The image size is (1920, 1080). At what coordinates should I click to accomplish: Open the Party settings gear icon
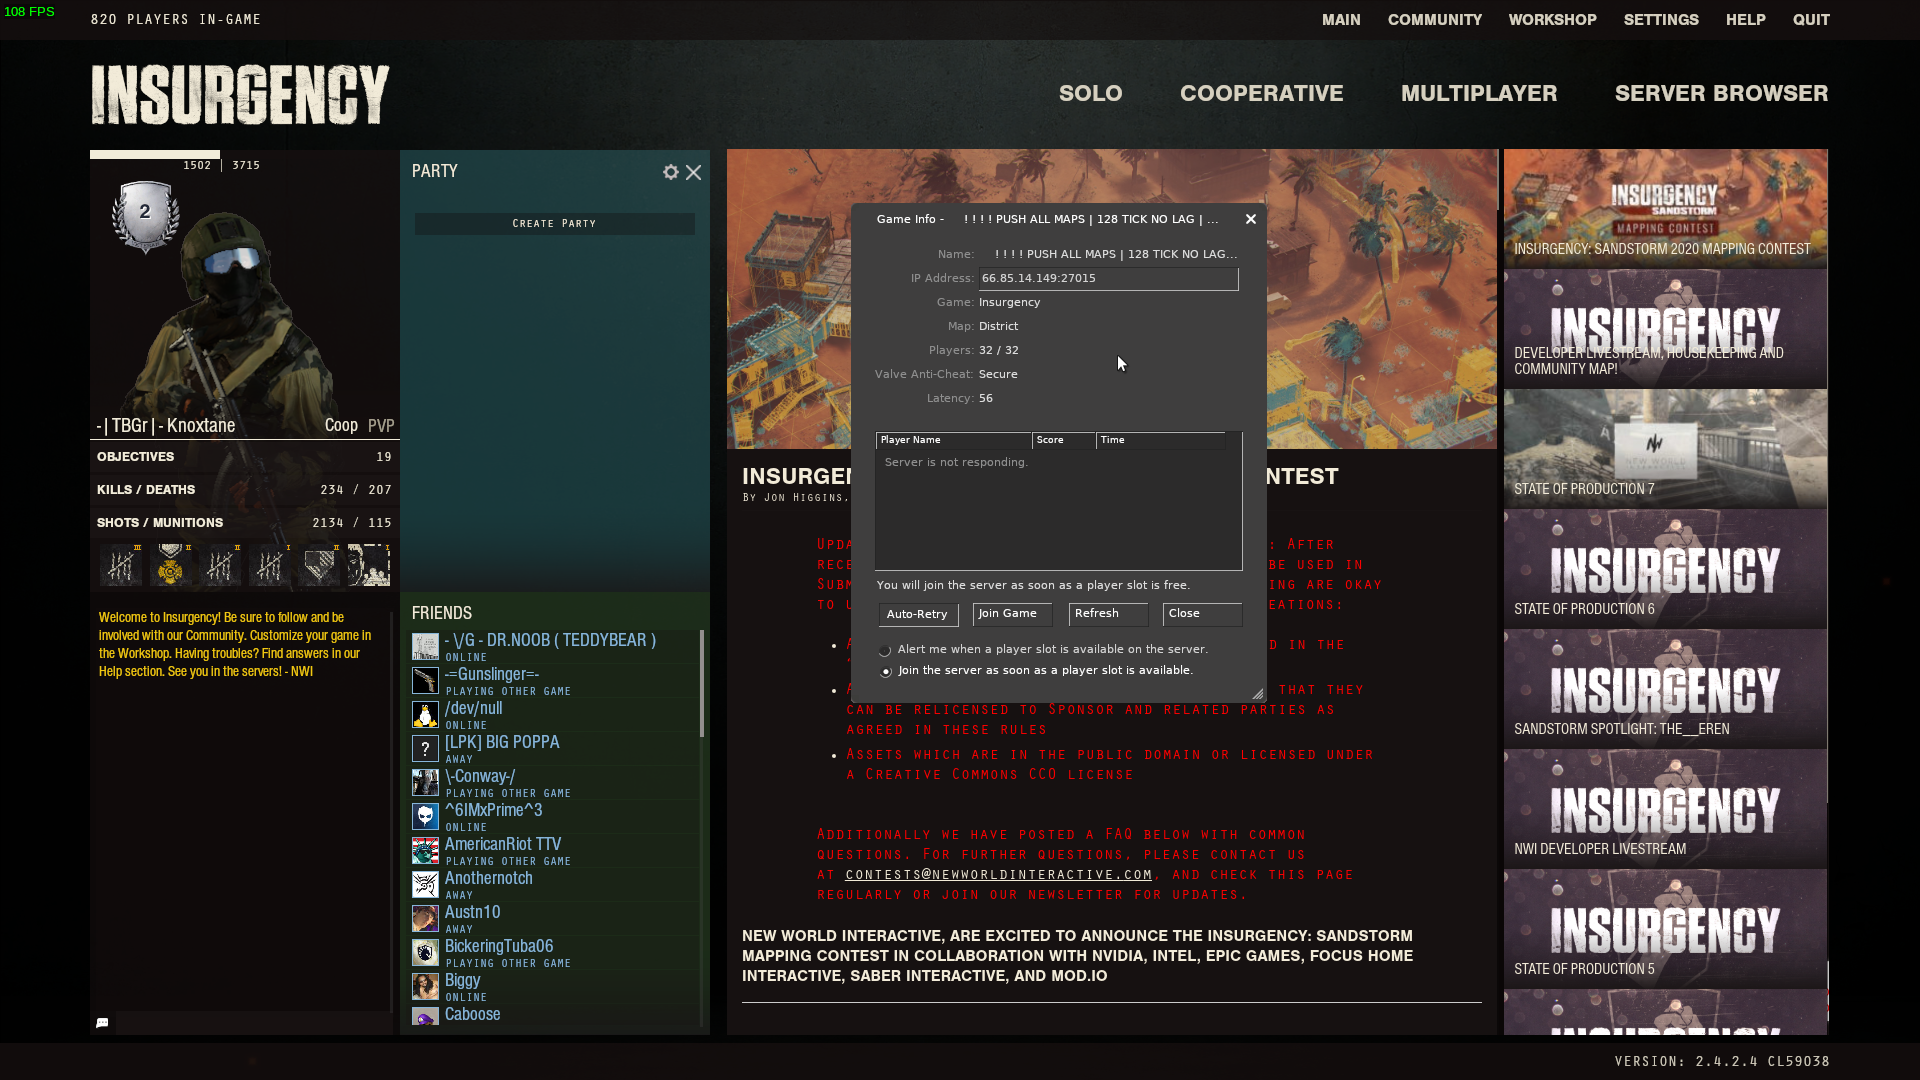(x=670, y=172)
